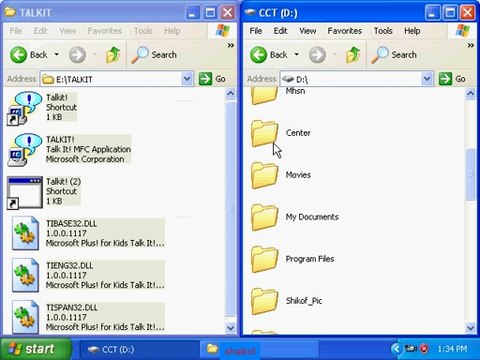Open Tools menu in CCT (D:) window
This screenshot has width=480, height=360.
coord(383,31)
